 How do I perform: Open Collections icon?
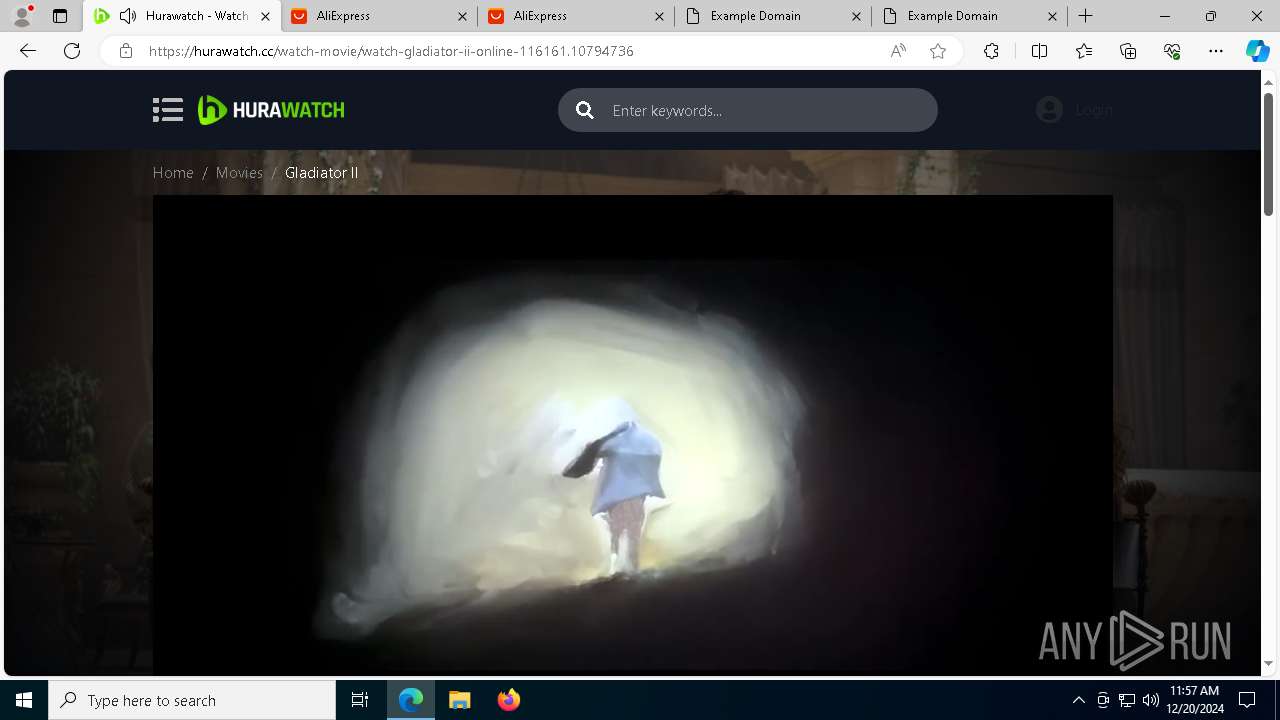(x=1128, y=51)
